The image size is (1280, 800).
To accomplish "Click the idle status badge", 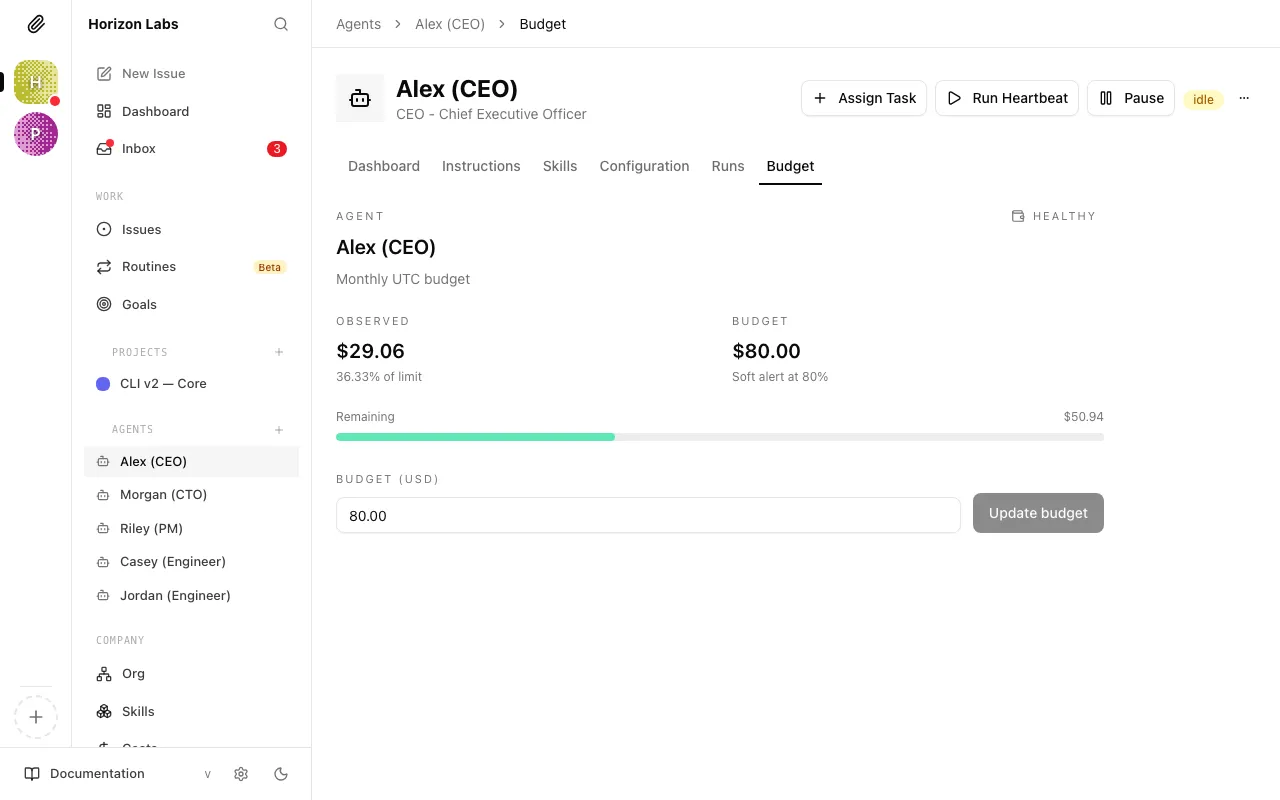I will pos(1203,99).
